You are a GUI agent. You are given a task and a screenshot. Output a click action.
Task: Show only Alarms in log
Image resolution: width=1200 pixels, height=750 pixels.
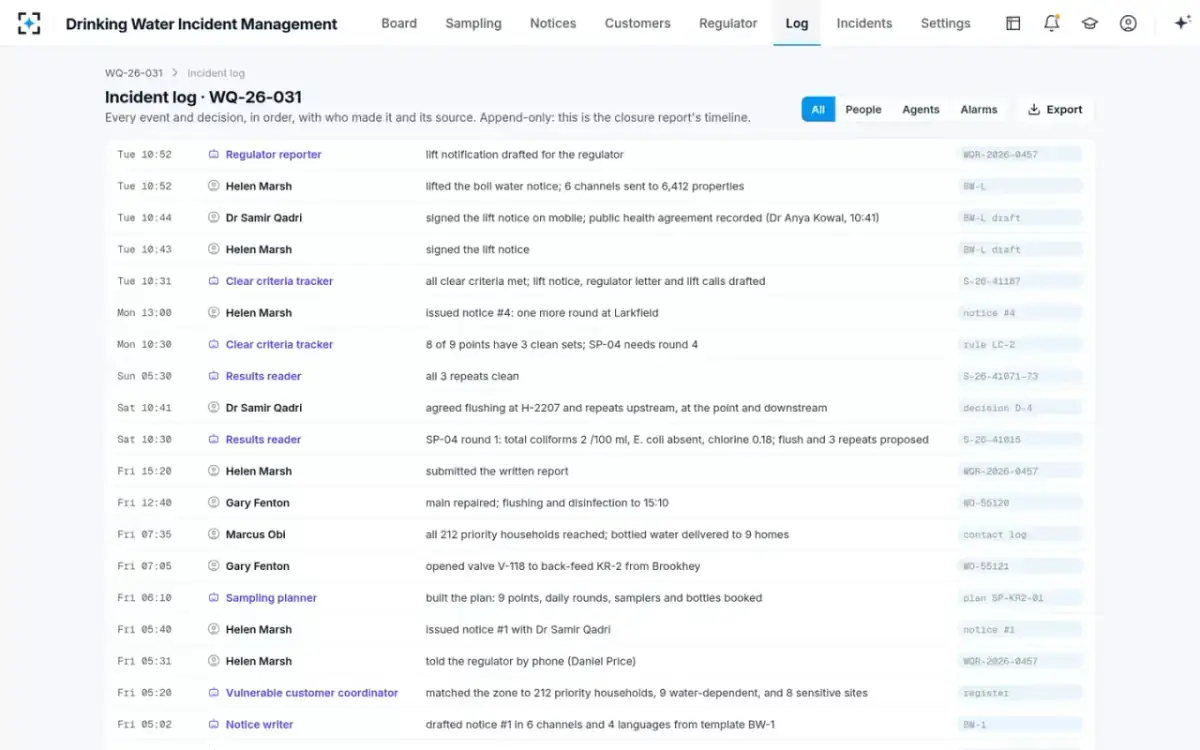point(979,110)
